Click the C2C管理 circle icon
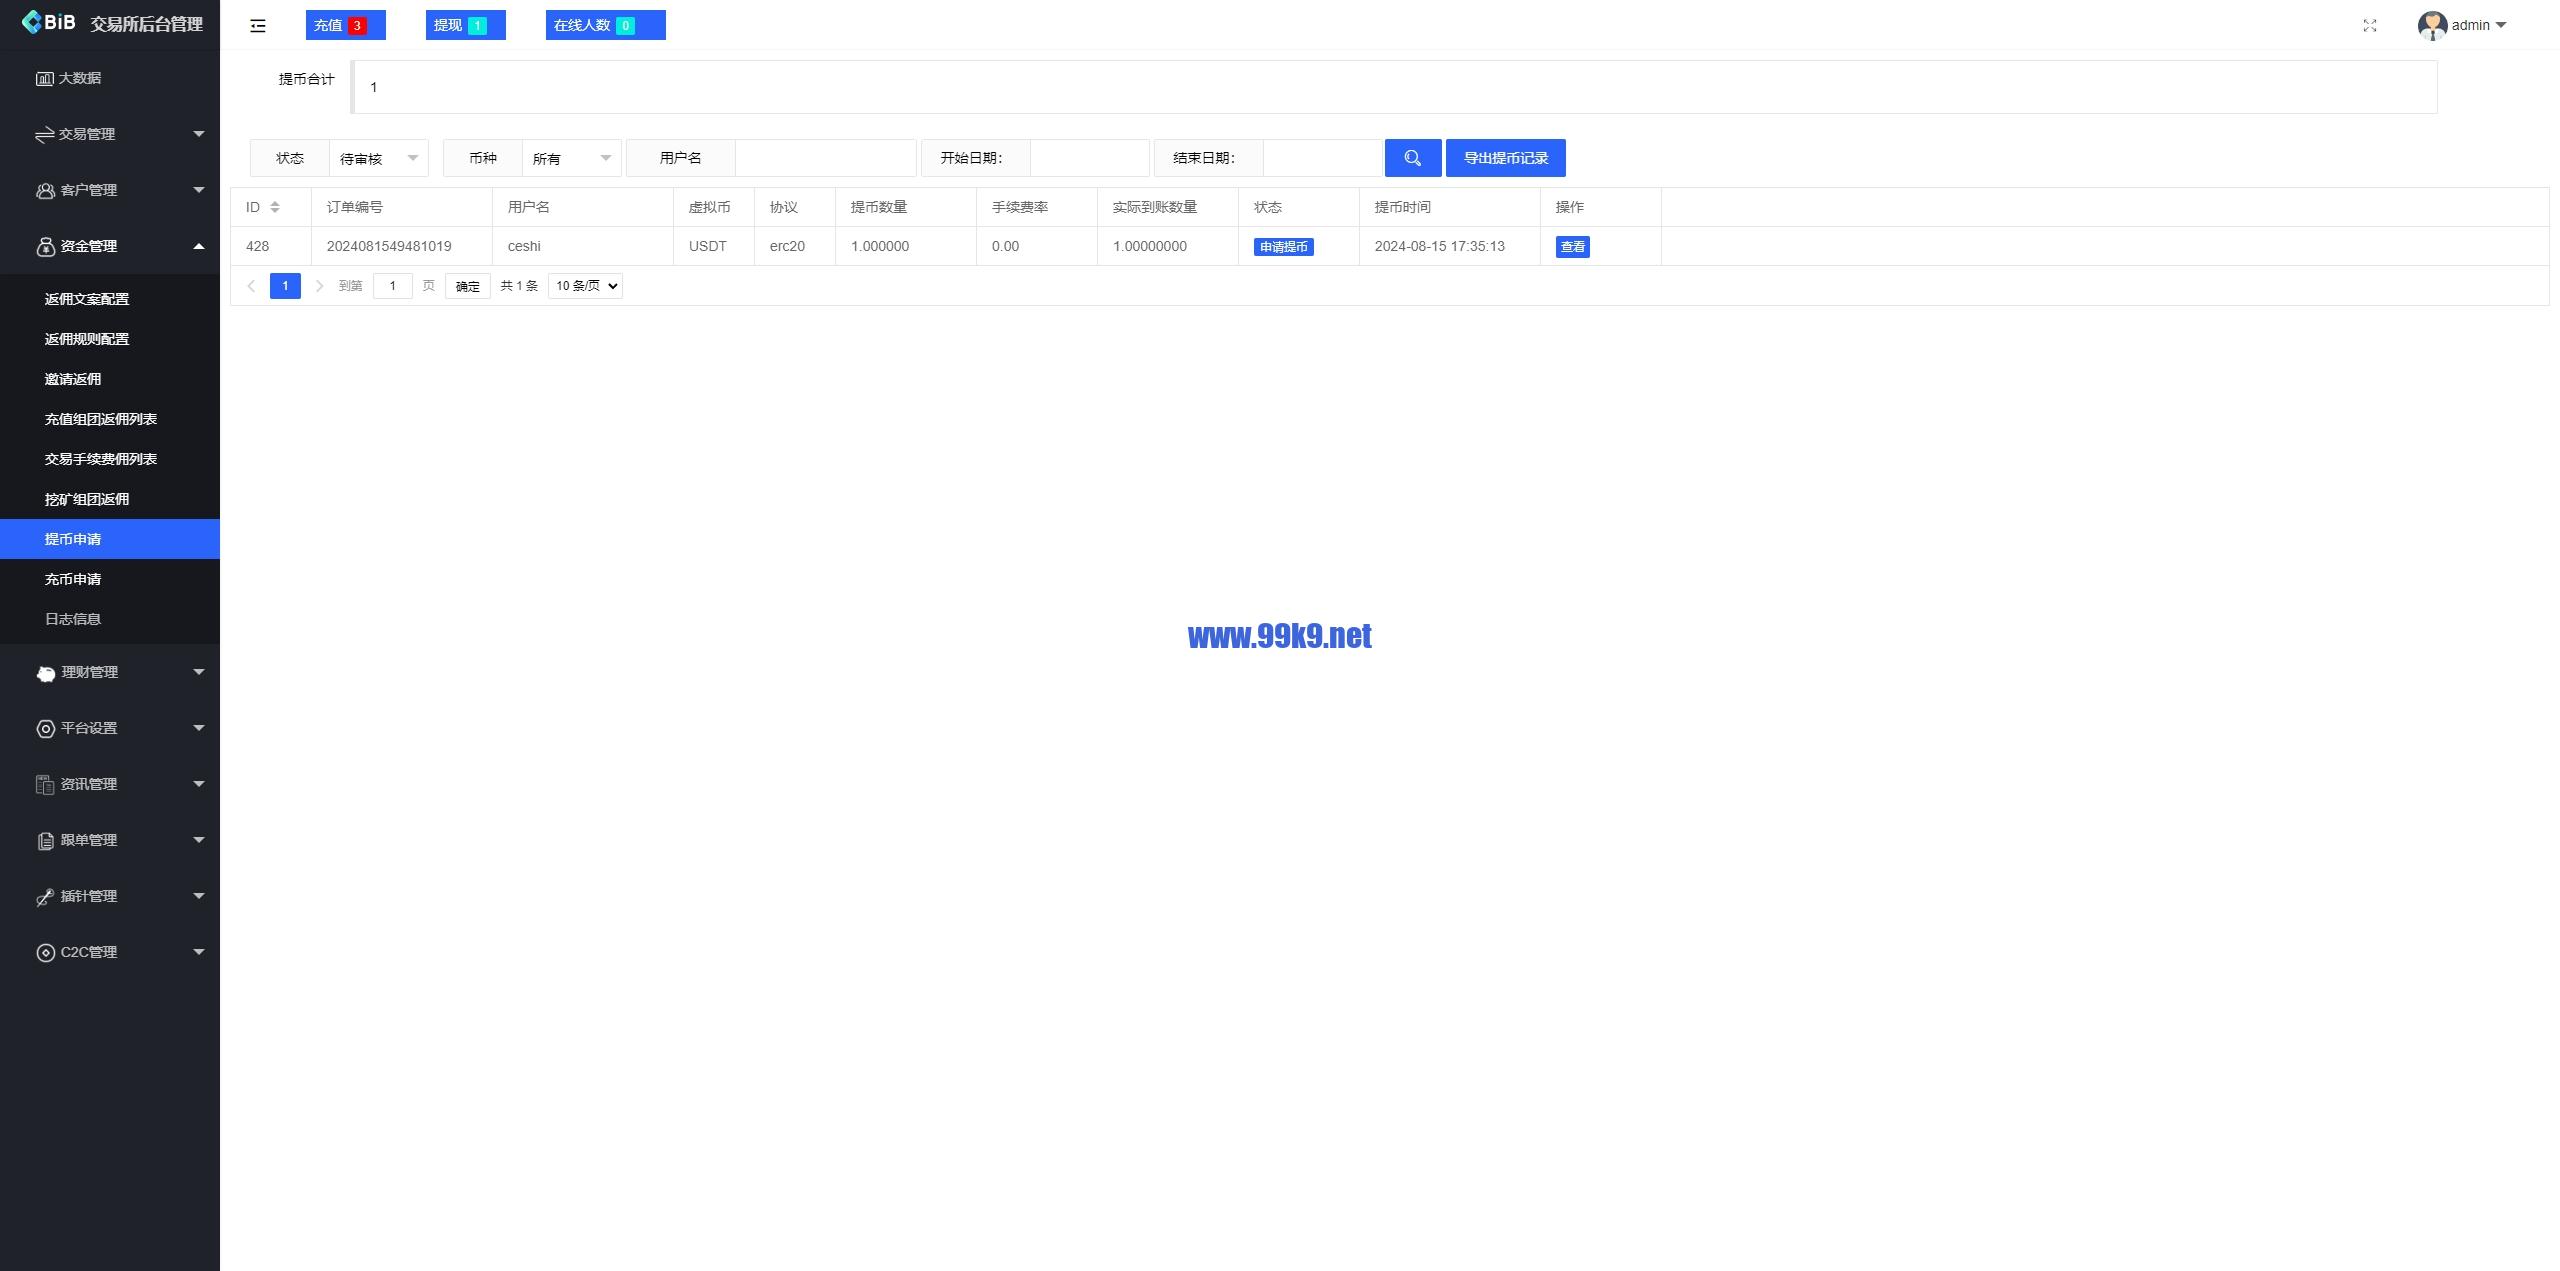 pos(45,953)
